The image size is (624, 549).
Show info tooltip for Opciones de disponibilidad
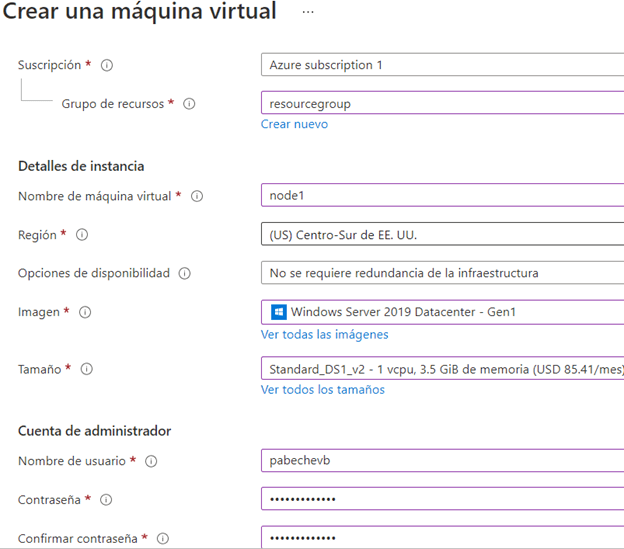pos(185,273)
